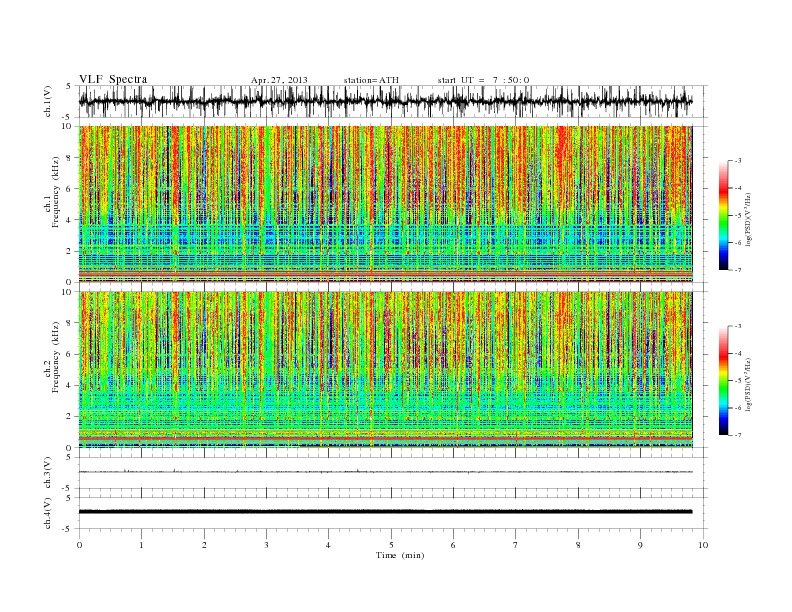Viewport: 792px width, 612px height.
Task: Click inside the ch.1 spectrogram panel
Action: coord(386,204)
